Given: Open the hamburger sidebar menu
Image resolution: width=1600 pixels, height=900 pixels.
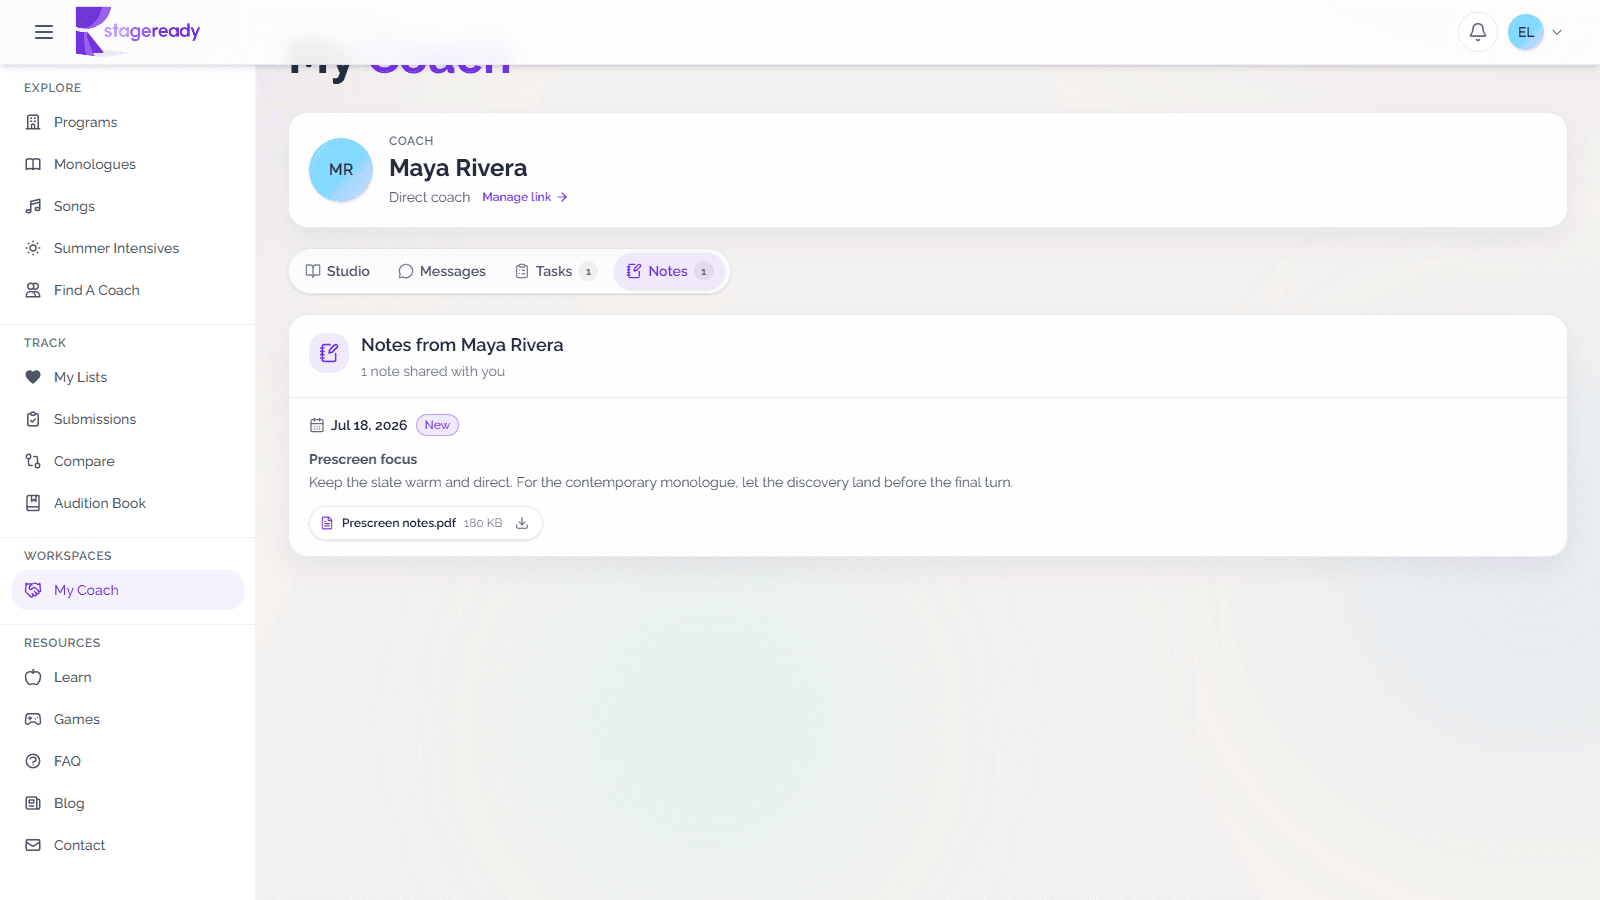Looking at the screenshot, I should [x=44, y=32].
